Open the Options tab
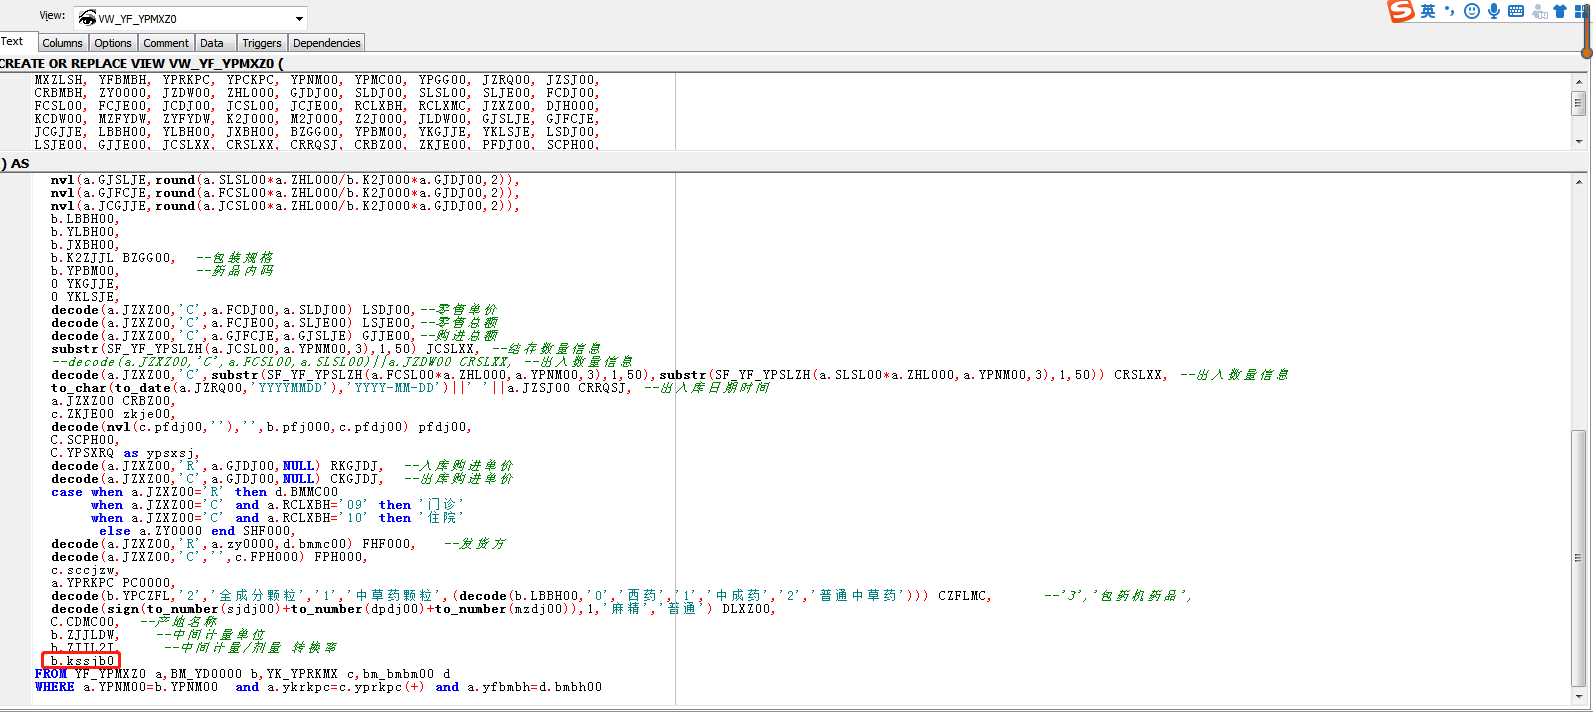The image size is (1593, 713). (x=113, y=43)
